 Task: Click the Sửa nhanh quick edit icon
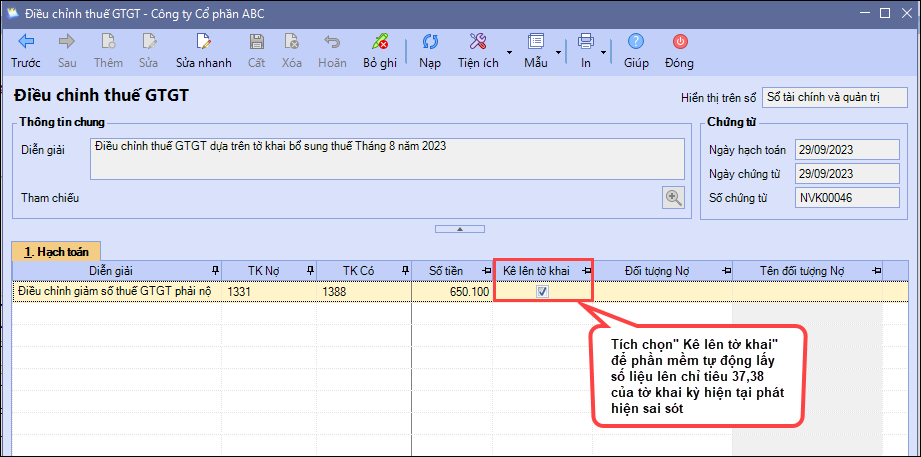(x=204, y=42)
